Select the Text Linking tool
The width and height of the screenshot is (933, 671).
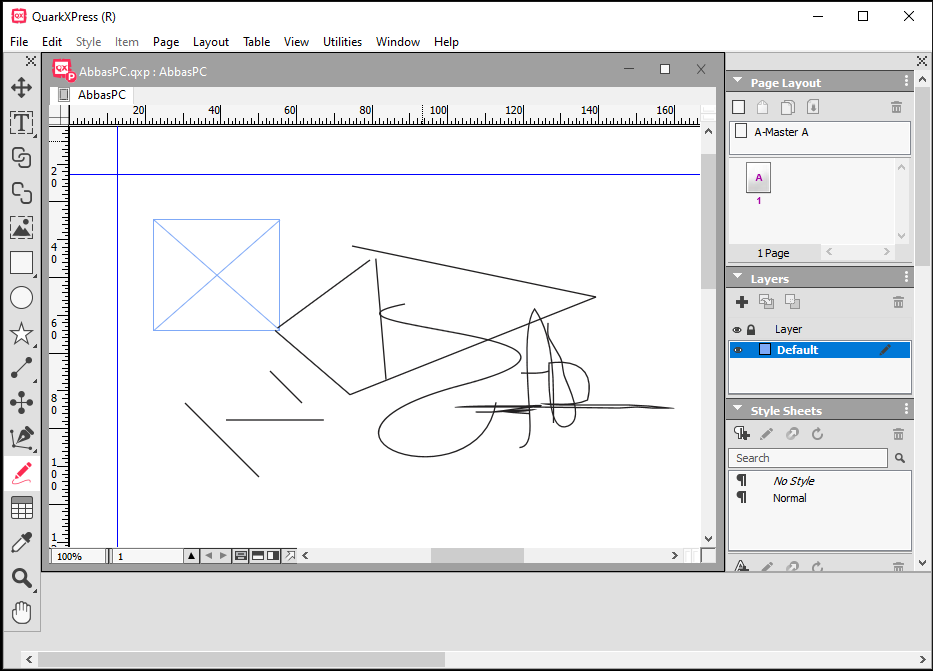[x=21, y=158]
